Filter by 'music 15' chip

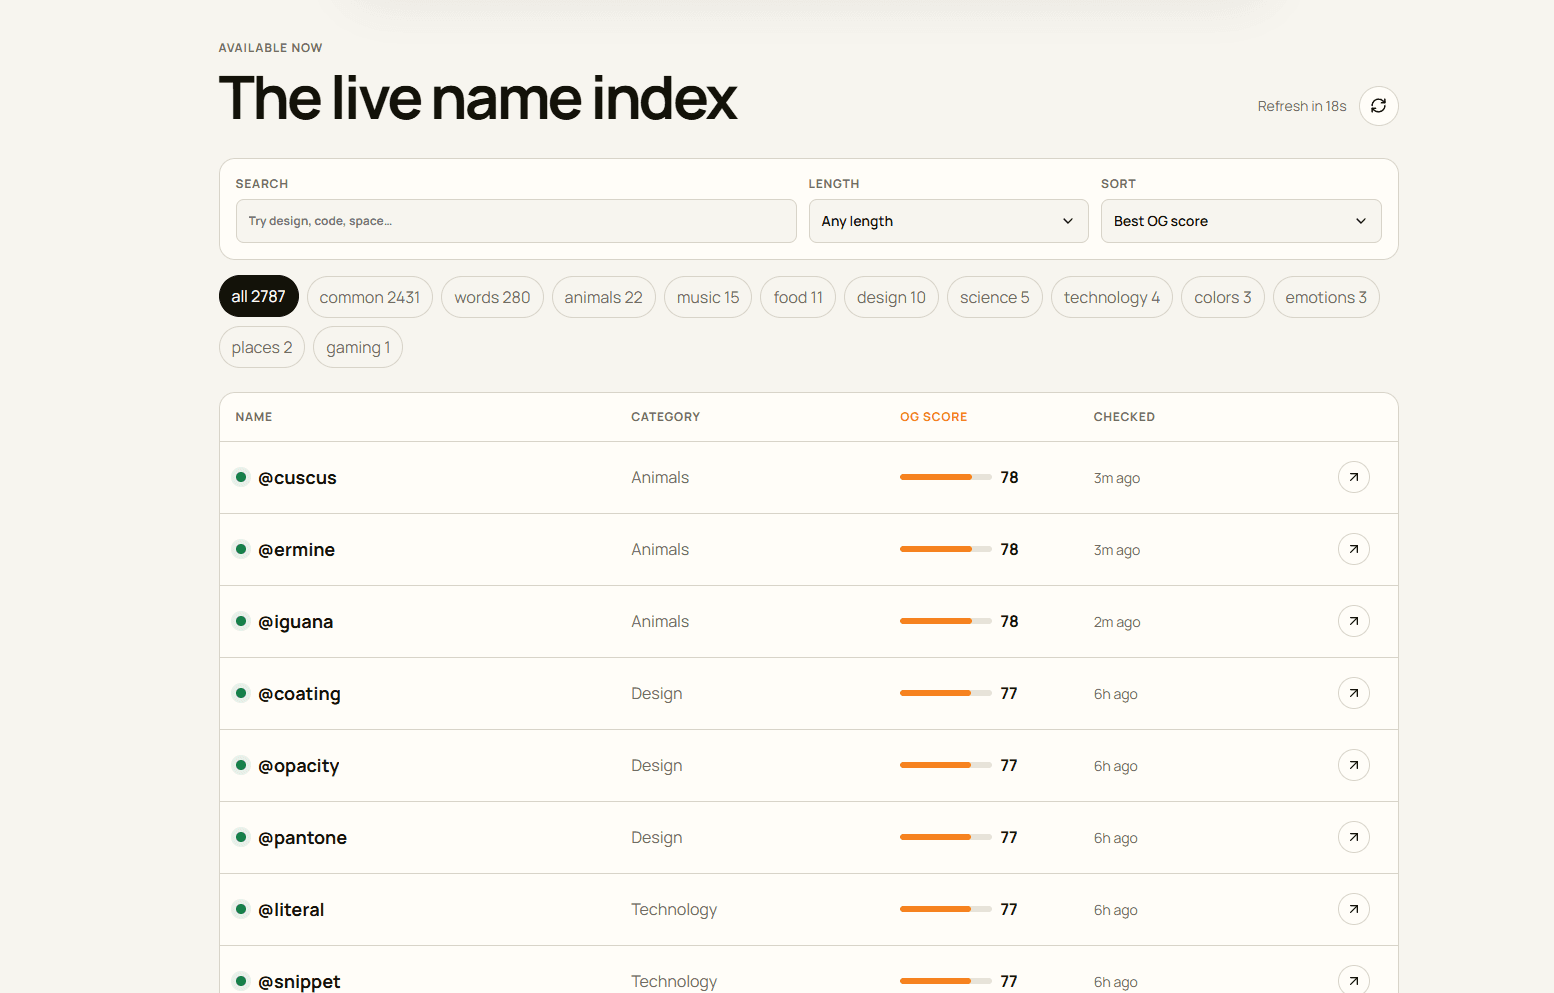pyautogui.click(x=708, y=297)
